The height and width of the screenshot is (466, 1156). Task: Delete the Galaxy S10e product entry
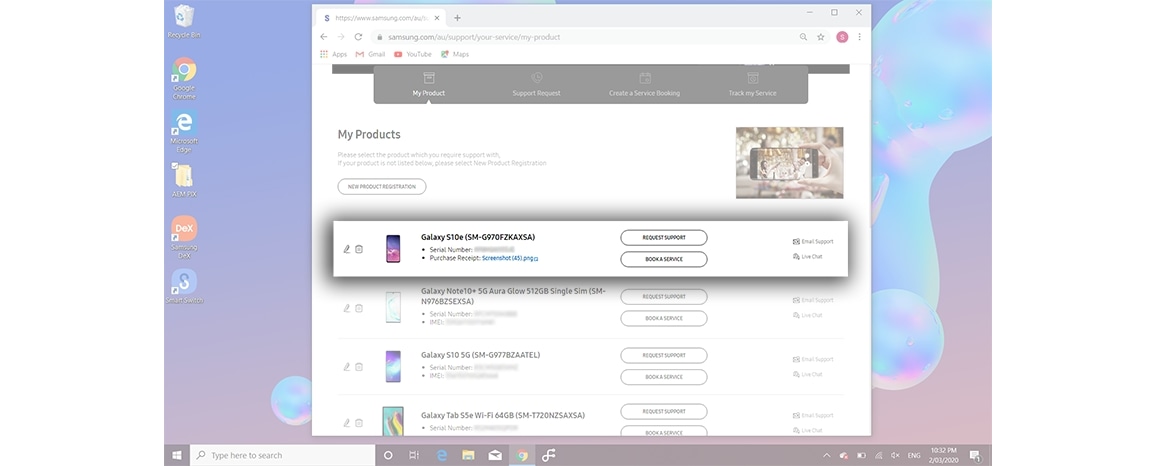point(359,249)
